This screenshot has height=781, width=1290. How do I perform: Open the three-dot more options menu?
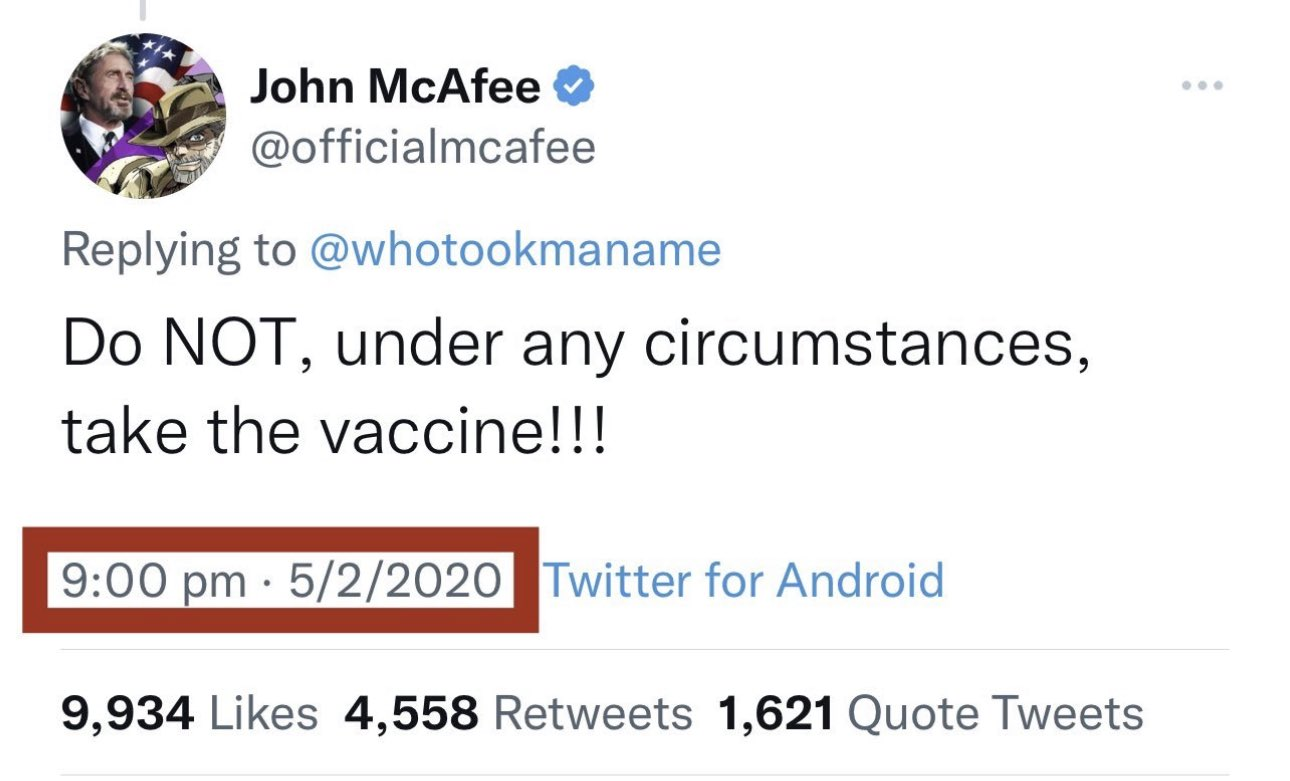1201,85
